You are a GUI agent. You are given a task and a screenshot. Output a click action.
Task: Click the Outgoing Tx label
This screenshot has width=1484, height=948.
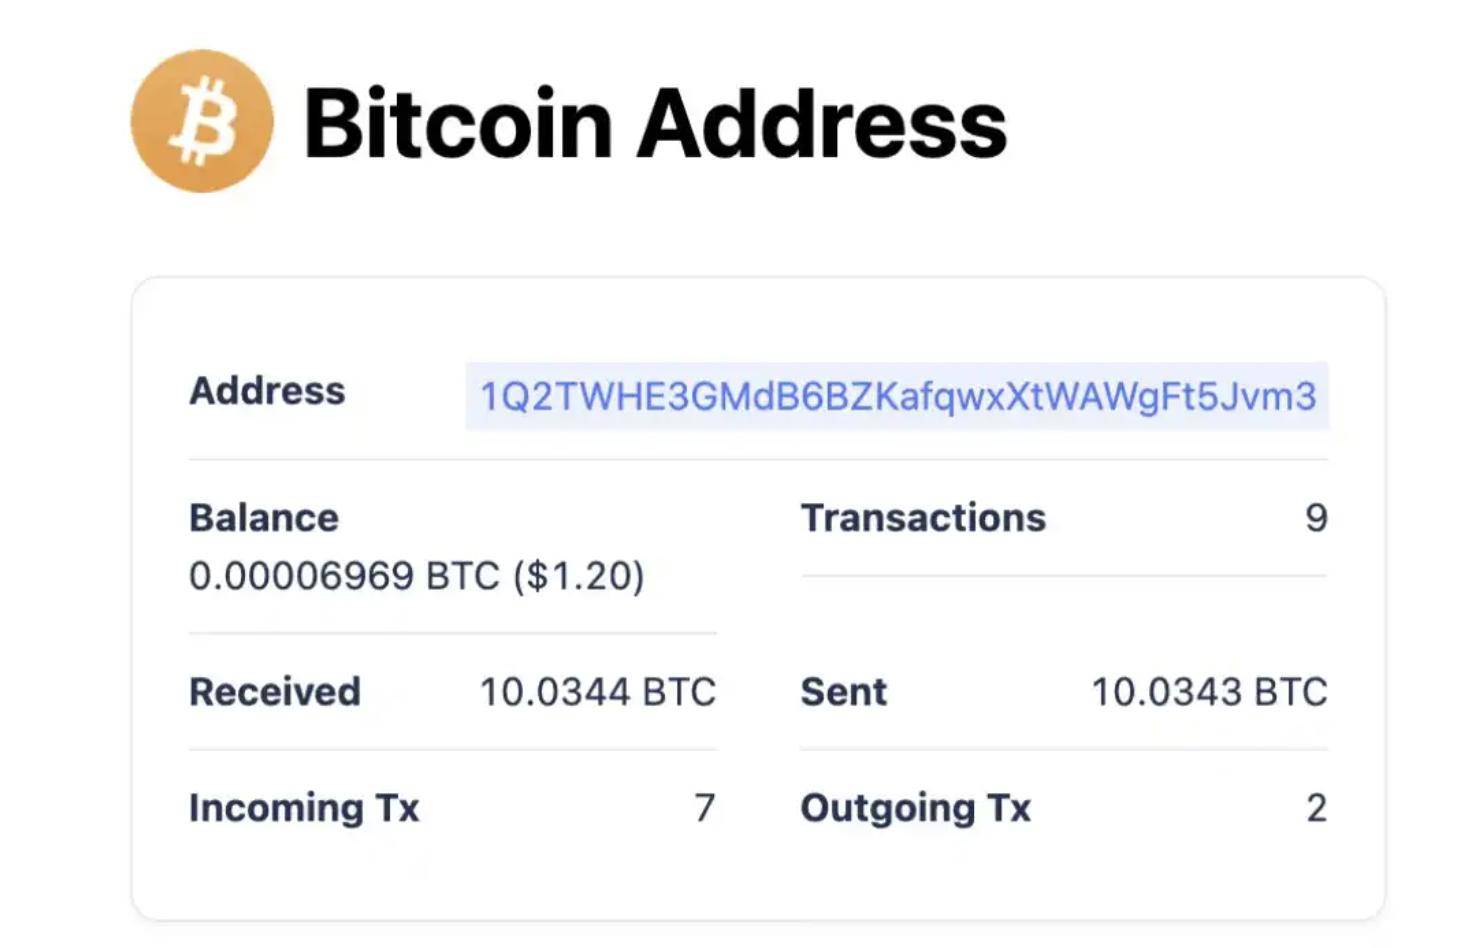click(x=915, y=808)
